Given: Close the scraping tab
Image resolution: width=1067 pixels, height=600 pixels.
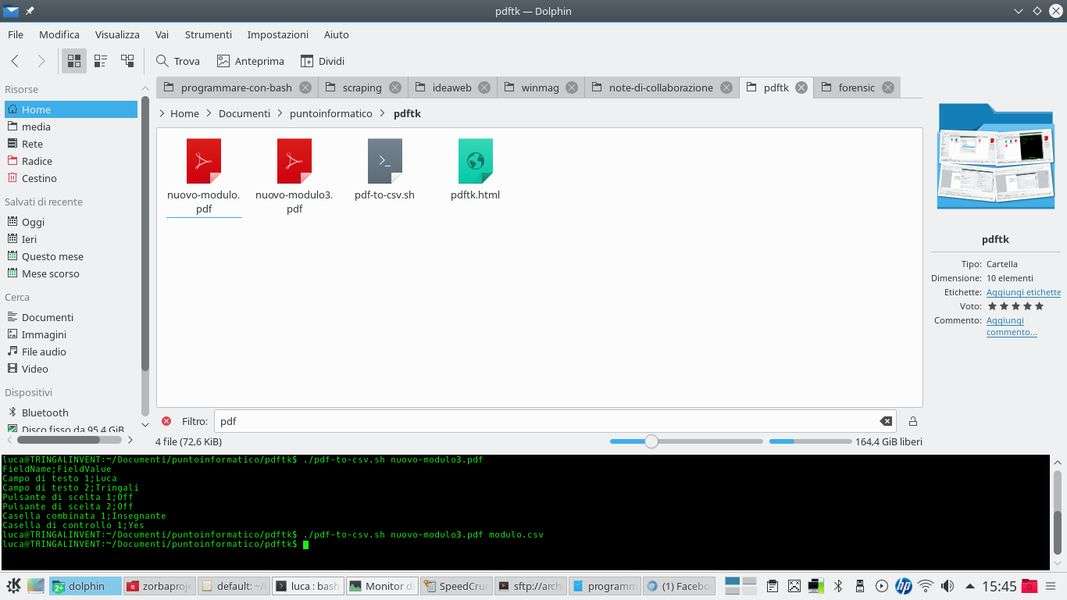Looking at the screenshot, I should [395, 88].
